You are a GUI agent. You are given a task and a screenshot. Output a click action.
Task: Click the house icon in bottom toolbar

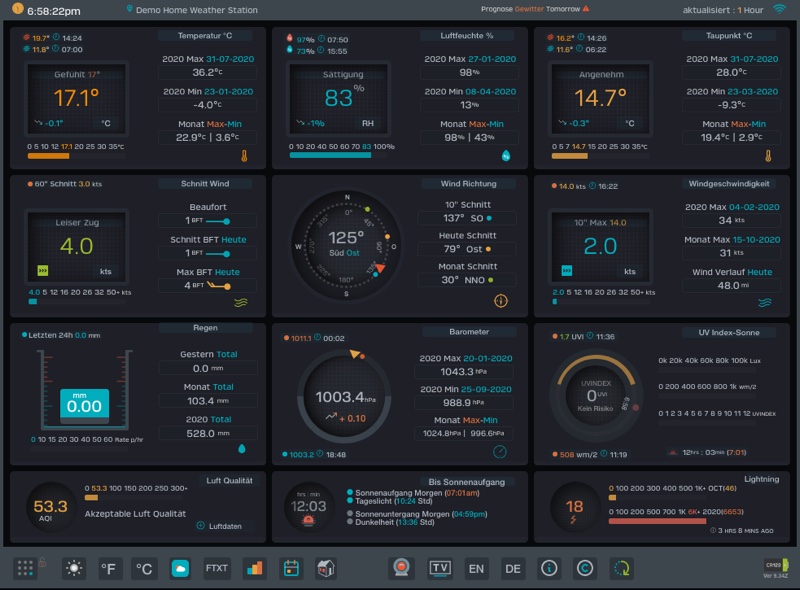point(326,568)
